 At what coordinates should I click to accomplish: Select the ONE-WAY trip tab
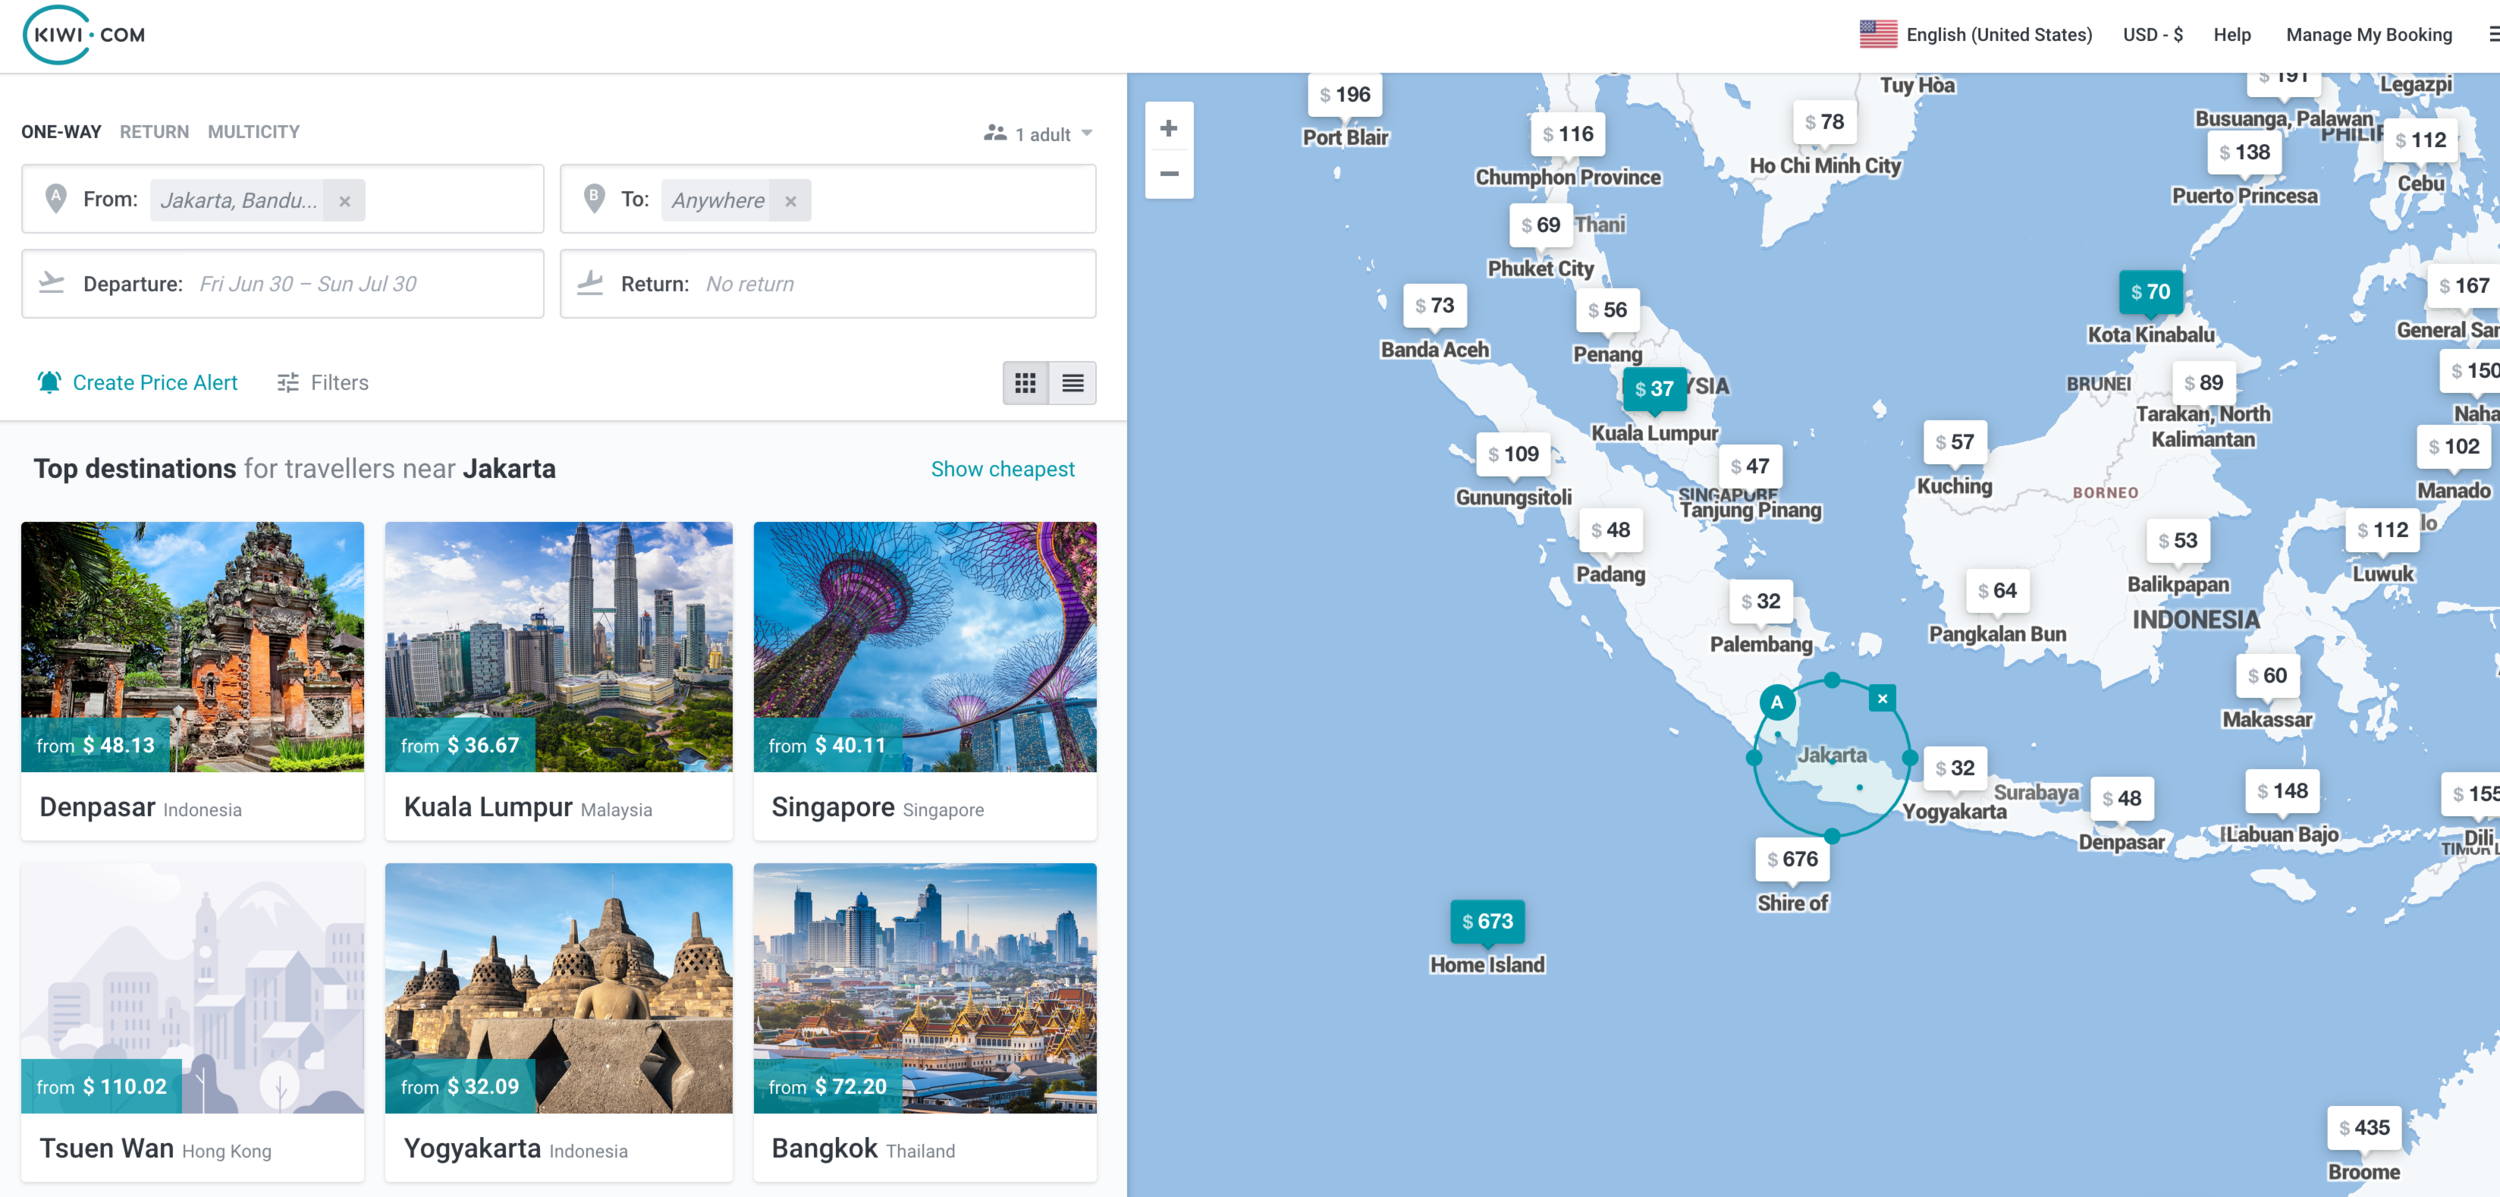(x=61, y=132)
